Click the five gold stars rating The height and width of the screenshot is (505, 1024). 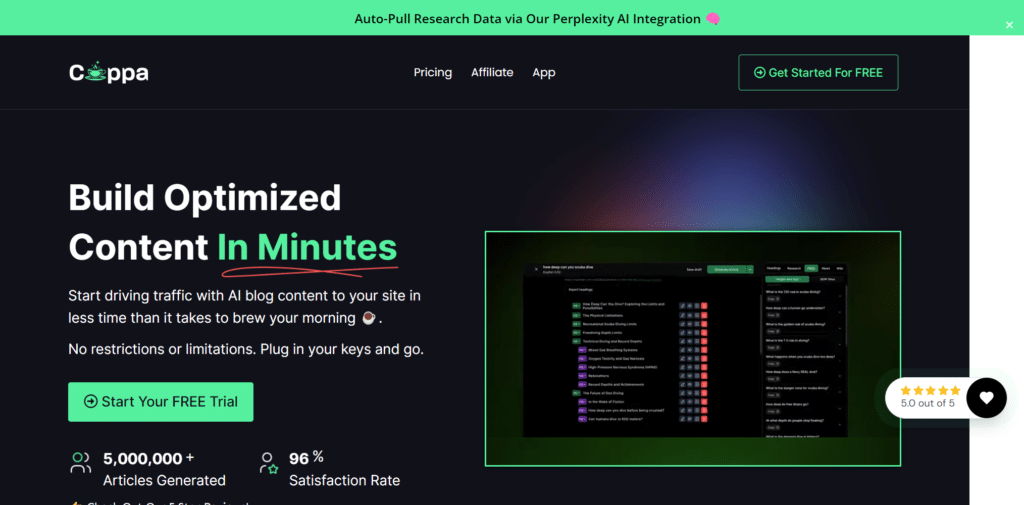click(930, 390)
